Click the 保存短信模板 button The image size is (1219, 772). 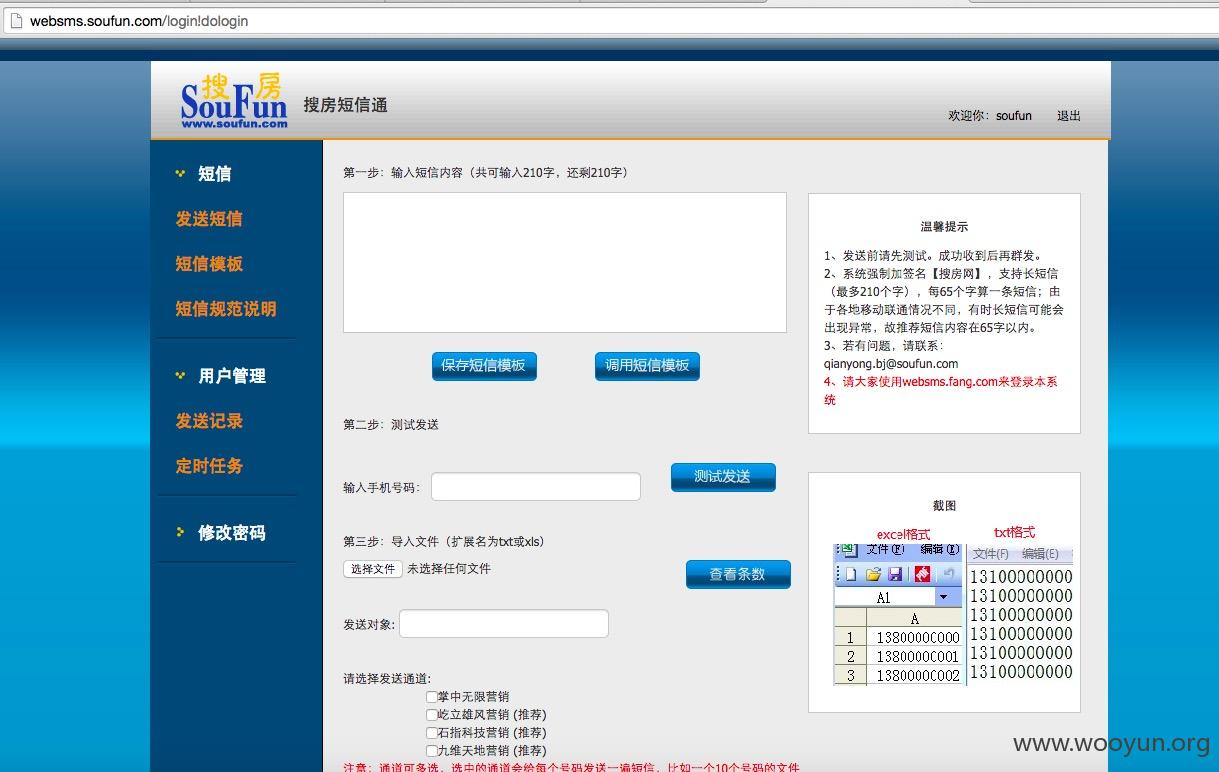click(x=484, y=366)
